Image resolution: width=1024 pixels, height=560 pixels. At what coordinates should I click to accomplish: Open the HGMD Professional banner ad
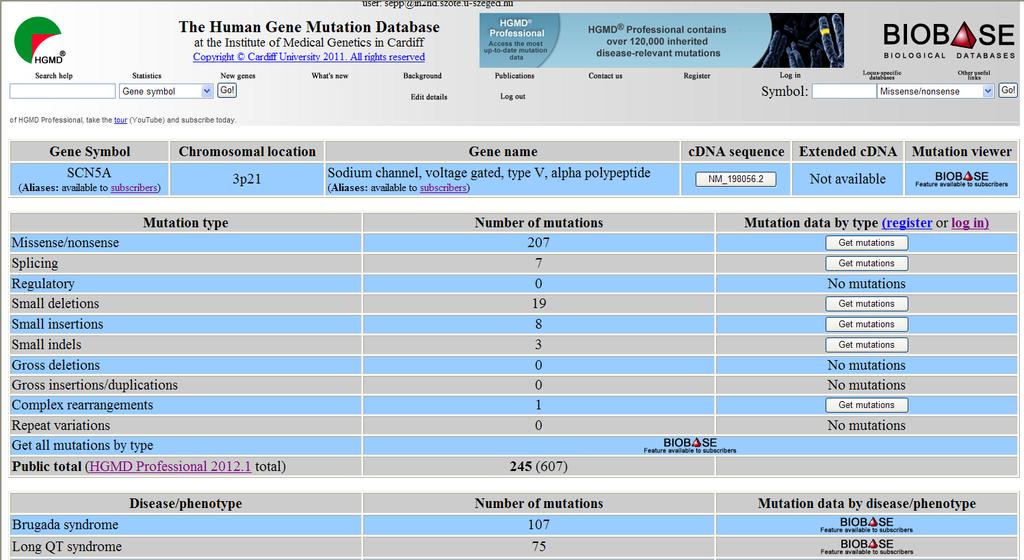661,40
